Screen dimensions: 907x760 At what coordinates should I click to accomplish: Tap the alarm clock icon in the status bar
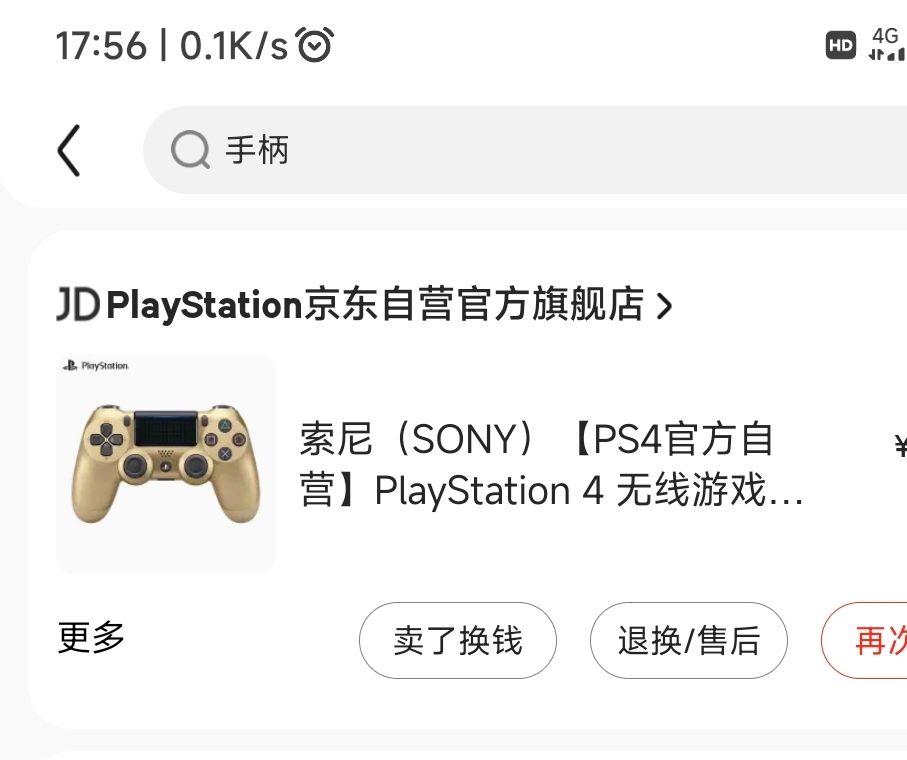click(x=316, y=45)
